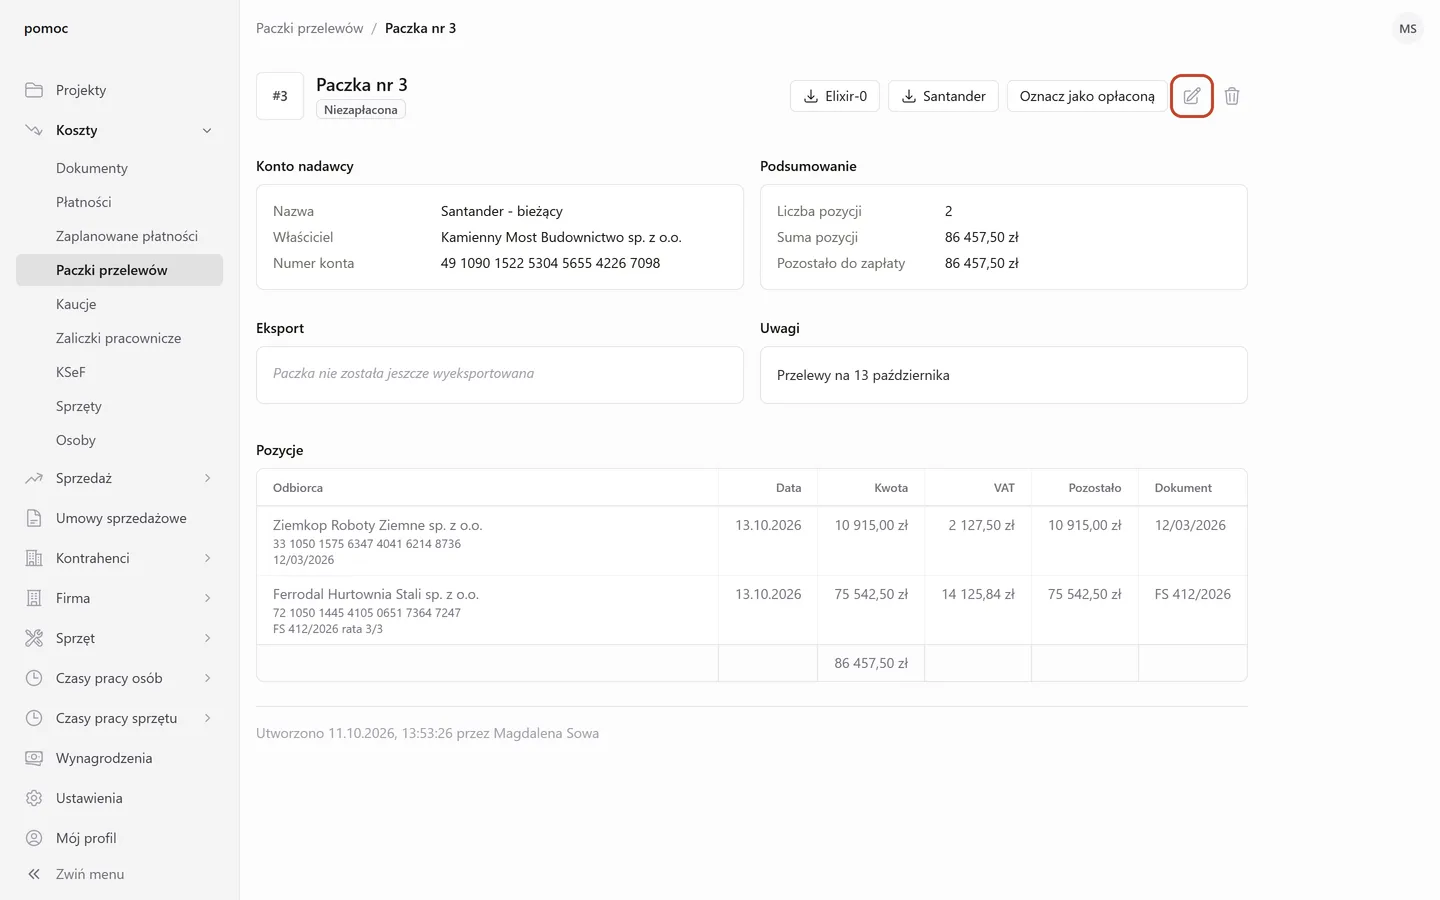Collapse the Koszty section chevron
The image size is (1440, 900).
[207, 130]
